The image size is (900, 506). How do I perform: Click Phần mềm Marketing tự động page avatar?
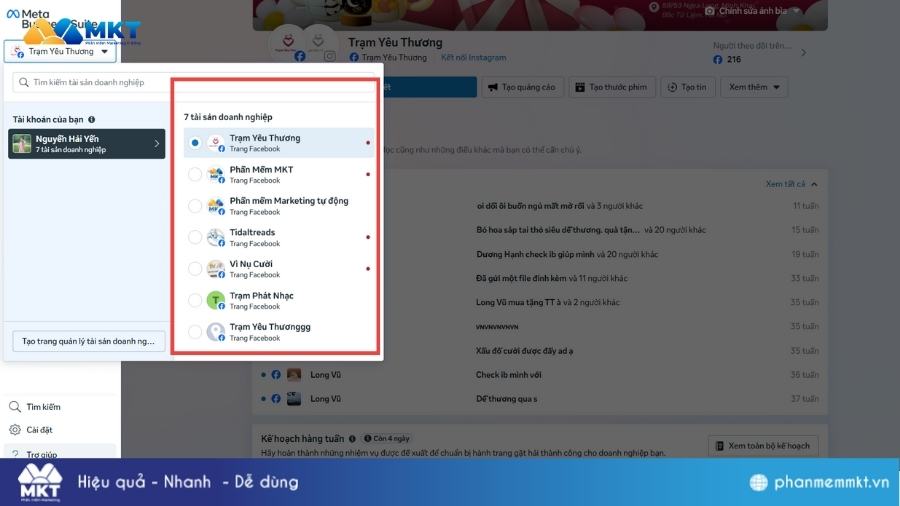pos(216,206)
